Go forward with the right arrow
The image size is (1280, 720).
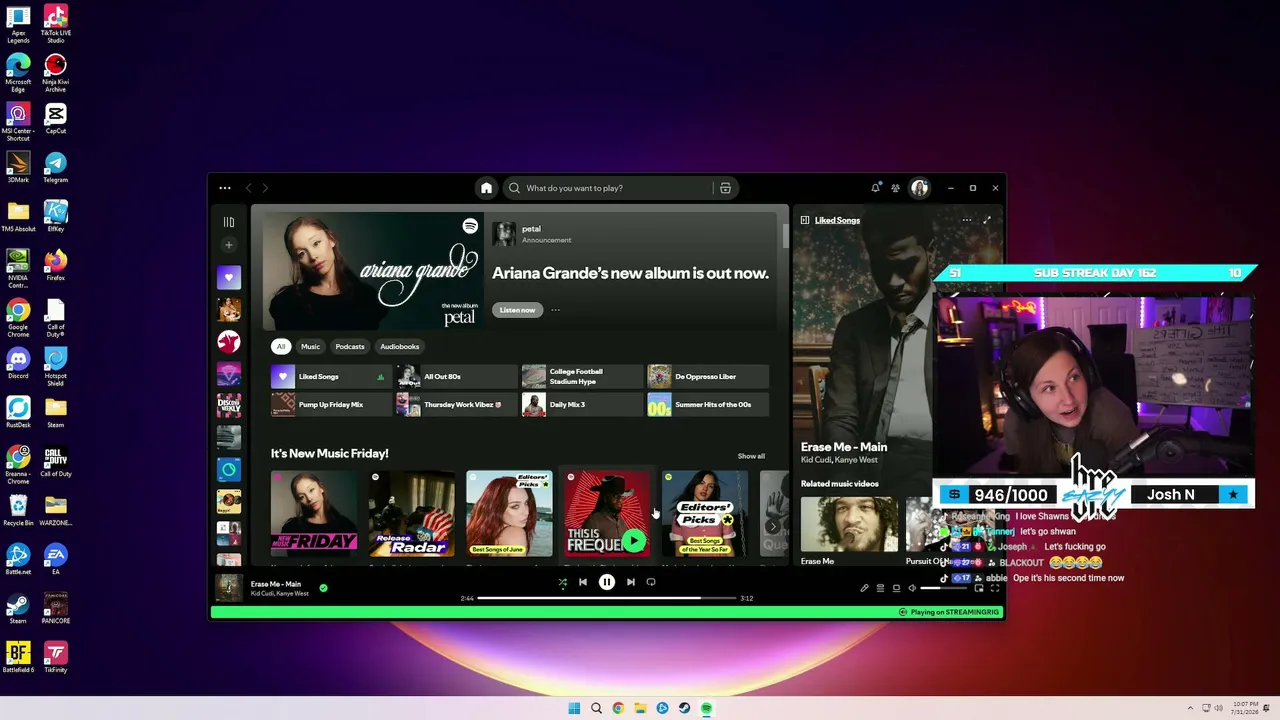pos(265,188)
